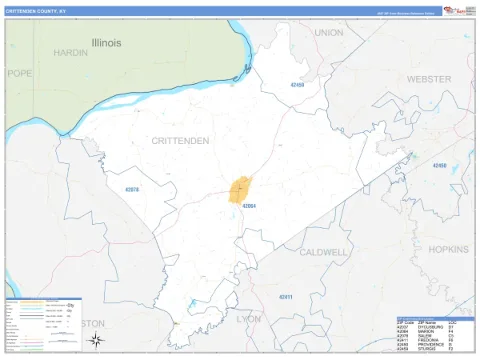Click the 'CRITTENDEN' county label

tap(180, 141)
